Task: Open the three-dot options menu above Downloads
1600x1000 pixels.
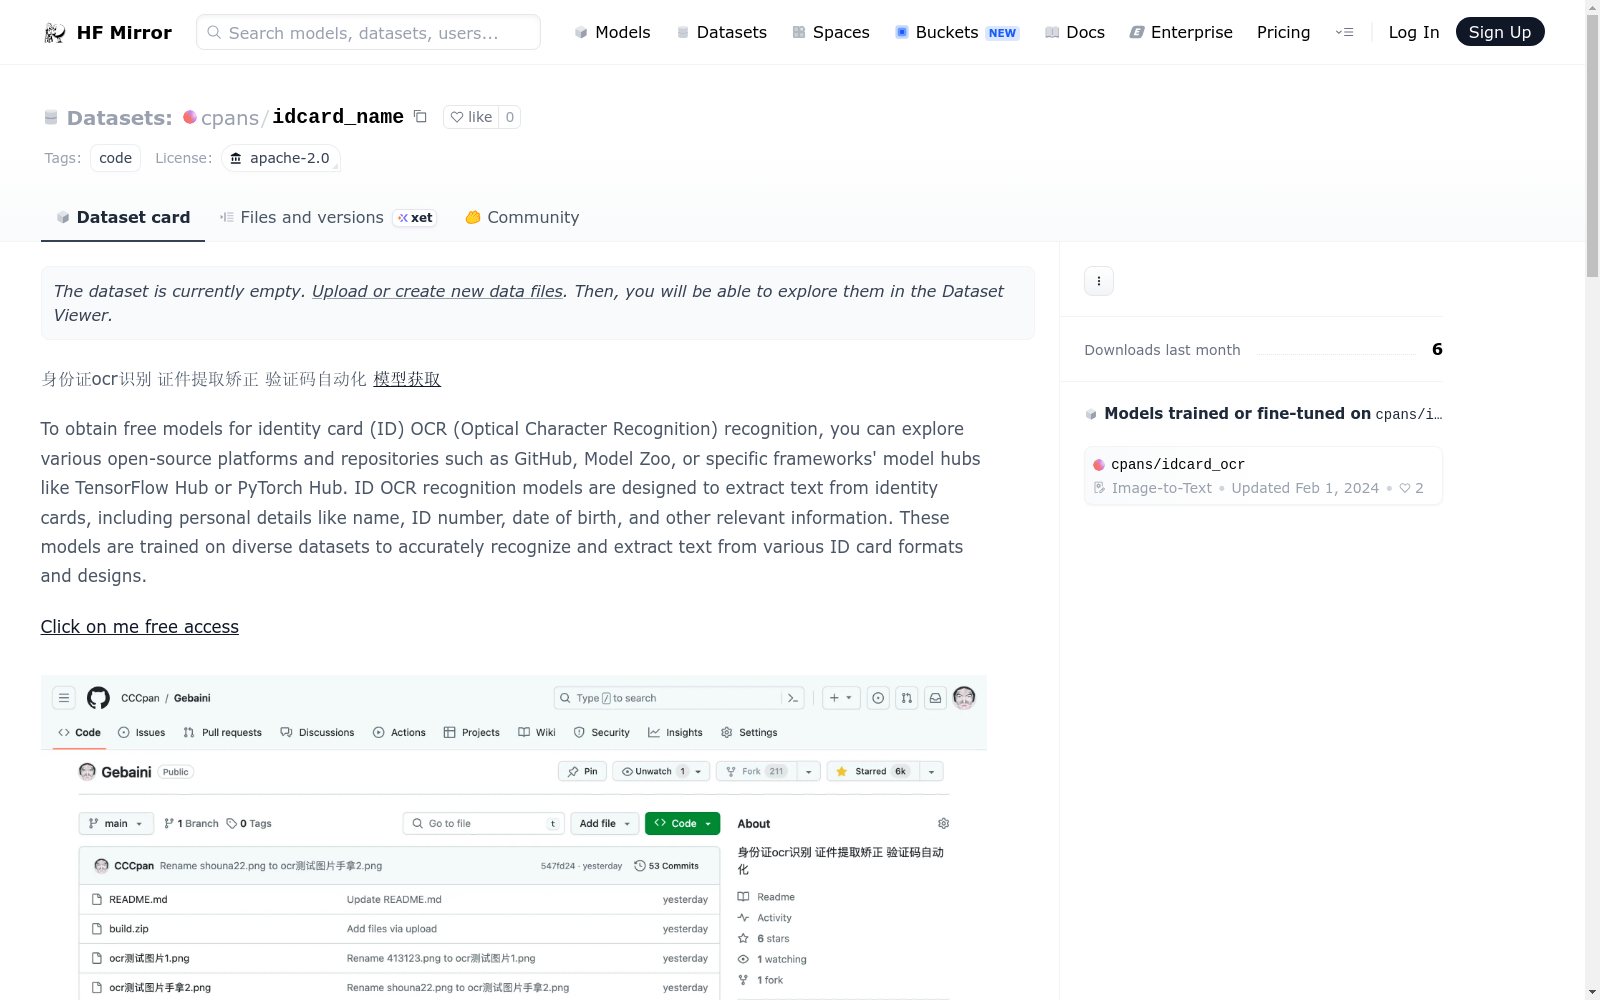Action: coord(1099,281)
